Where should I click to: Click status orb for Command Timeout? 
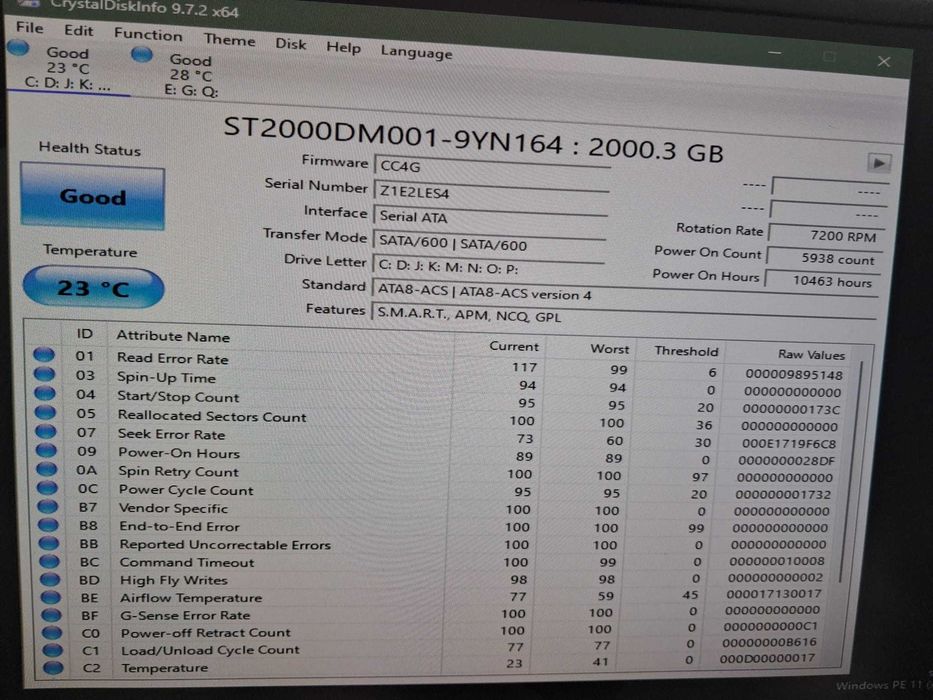point(50,561)
